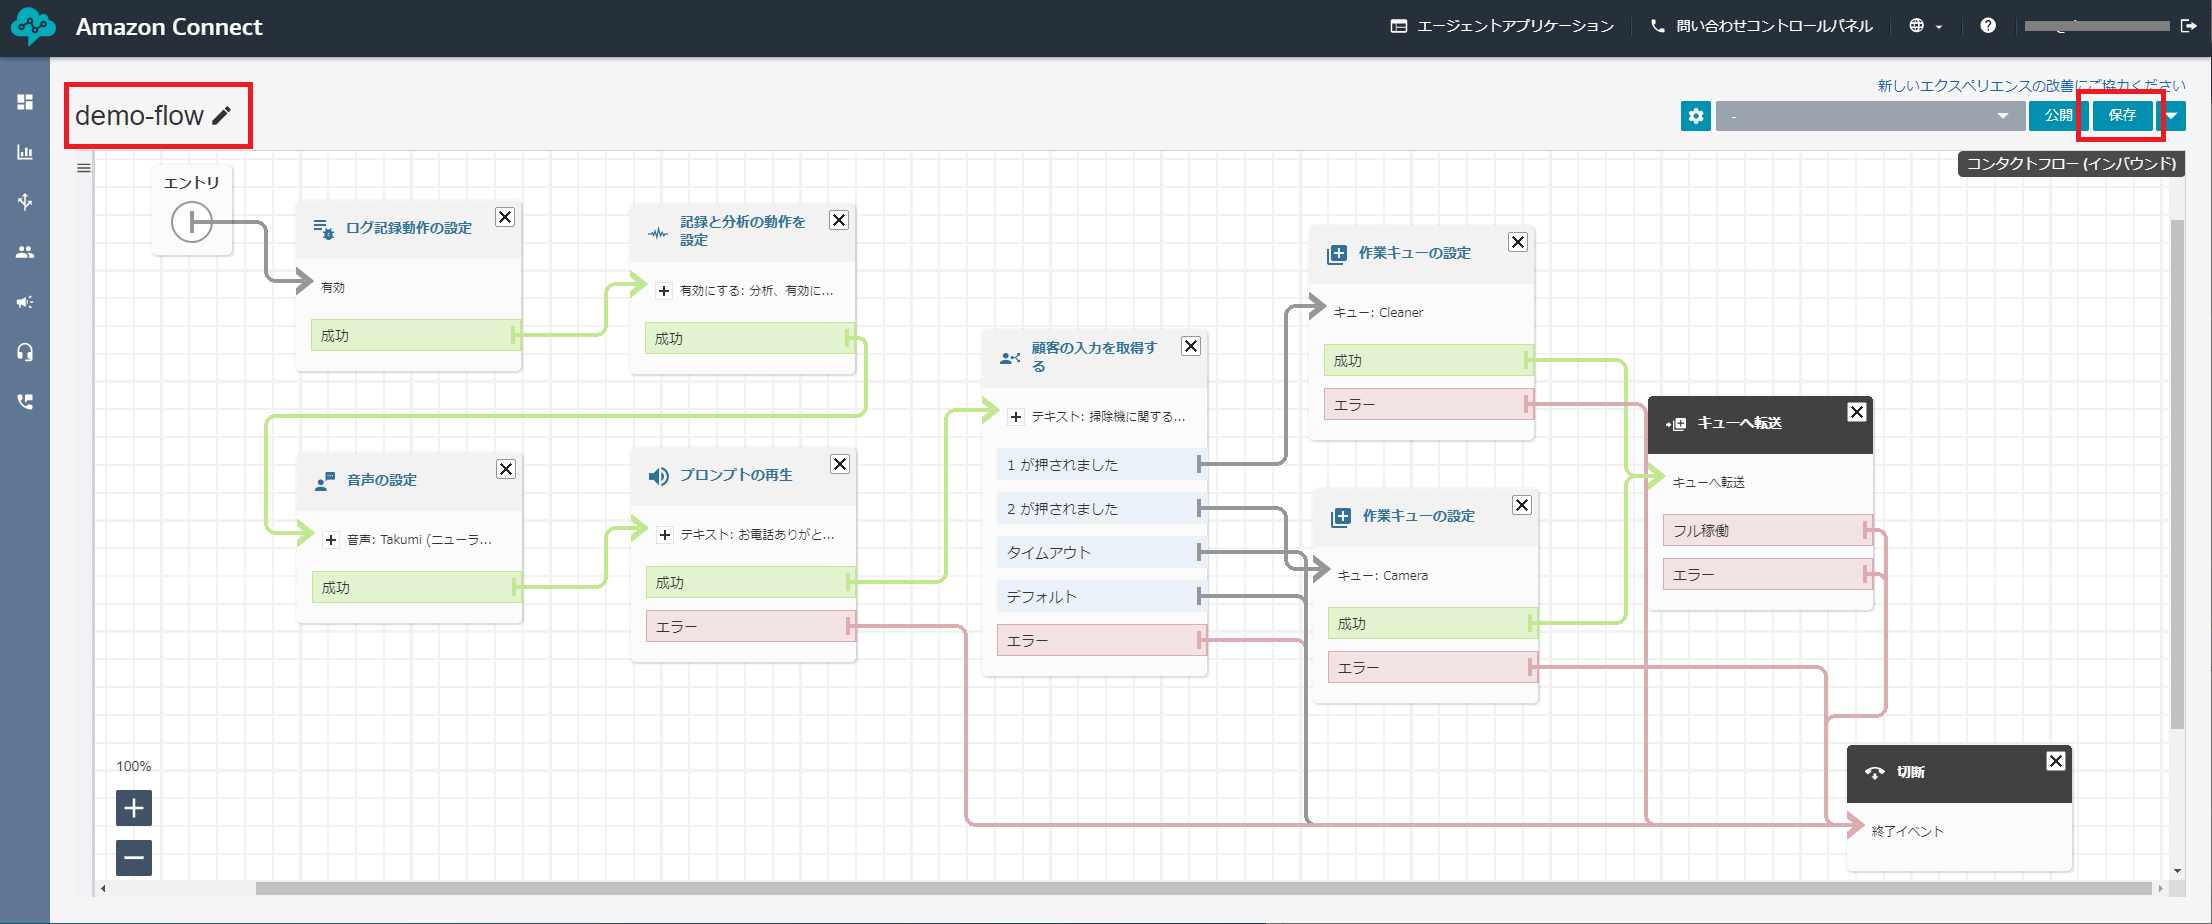Open the dashboard grid icon in sidebar
Screen dimensions: 2212x924
pos(25,102)
